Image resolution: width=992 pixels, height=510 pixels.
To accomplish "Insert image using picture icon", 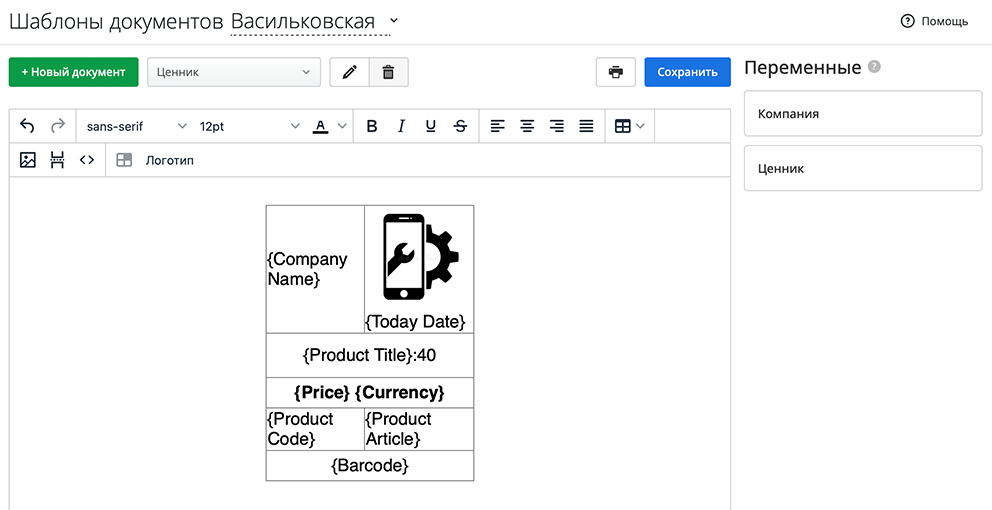I will click(28, 160).
